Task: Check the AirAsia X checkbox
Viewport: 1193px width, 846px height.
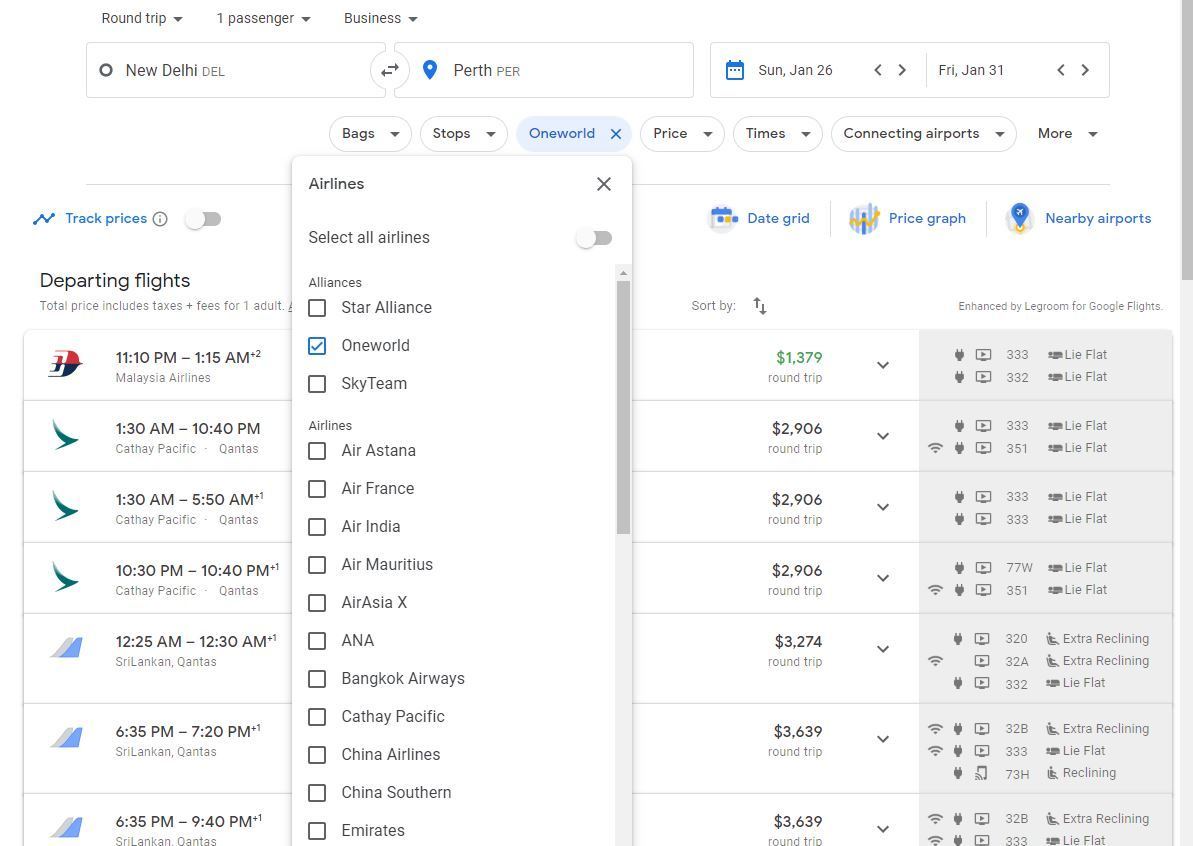Action: (x=317, y=603)
